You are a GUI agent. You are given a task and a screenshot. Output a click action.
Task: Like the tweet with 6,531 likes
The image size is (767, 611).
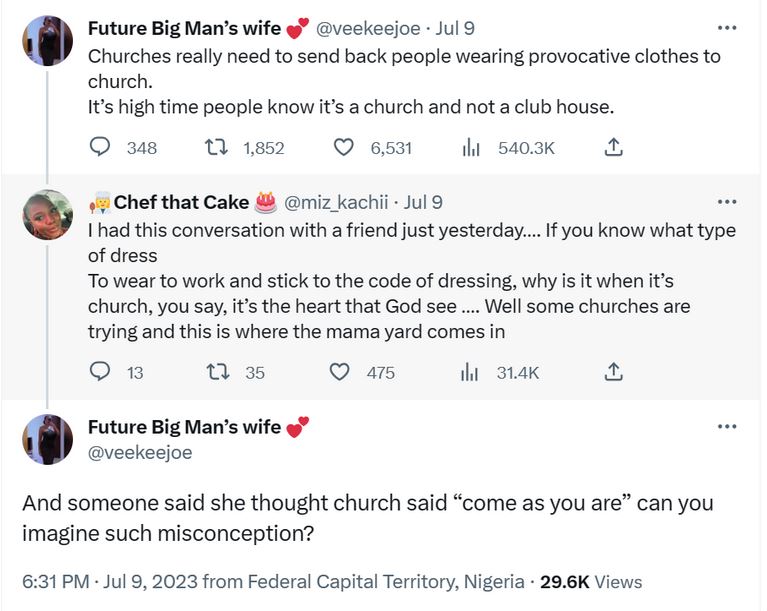pyautogui.click(x=343, y=148)
